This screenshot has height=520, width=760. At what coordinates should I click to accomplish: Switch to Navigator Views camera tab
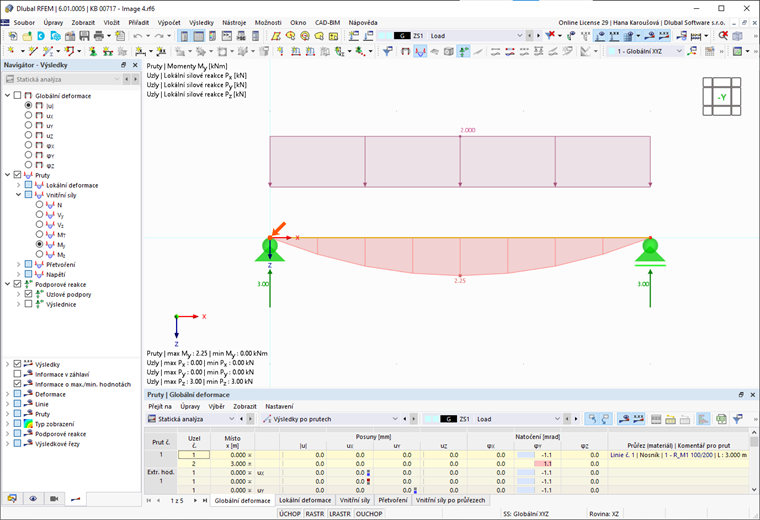(54, 499)
